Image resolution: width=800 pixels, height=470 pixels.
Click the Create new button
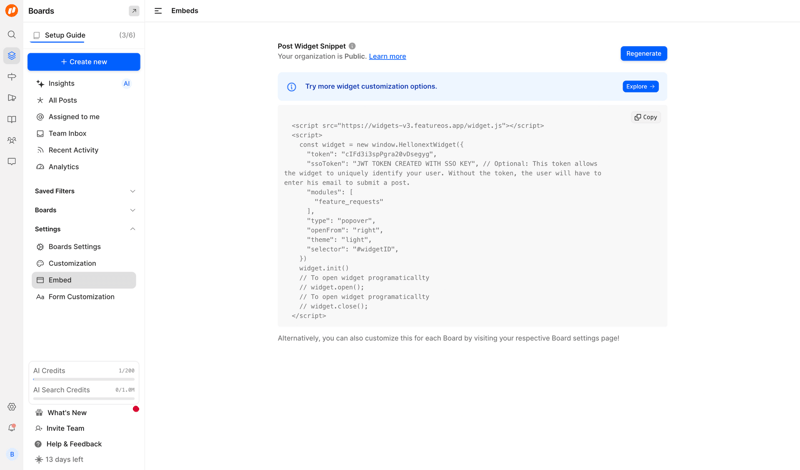[84, 62]
